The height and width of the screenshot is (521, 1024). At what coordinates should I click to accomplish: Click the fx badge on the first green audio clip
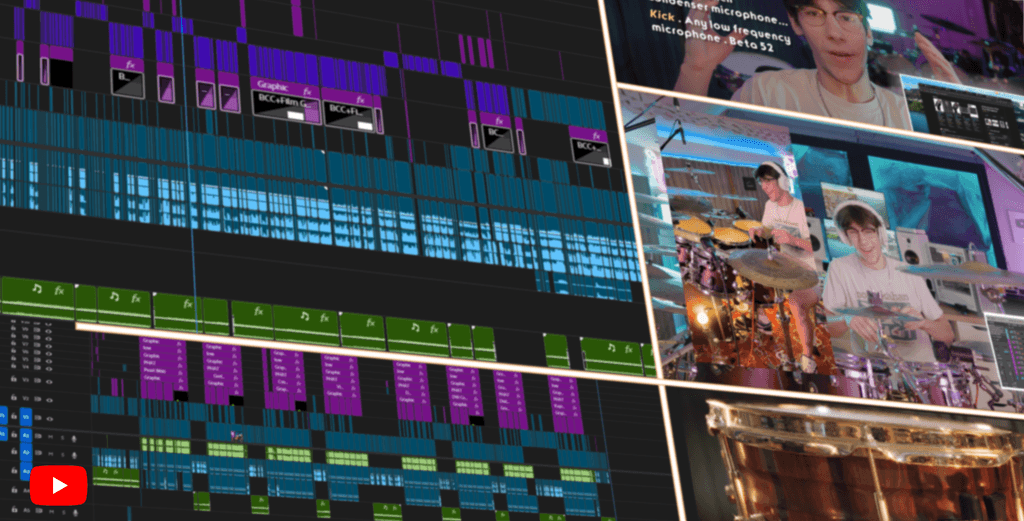pos(59,291)
